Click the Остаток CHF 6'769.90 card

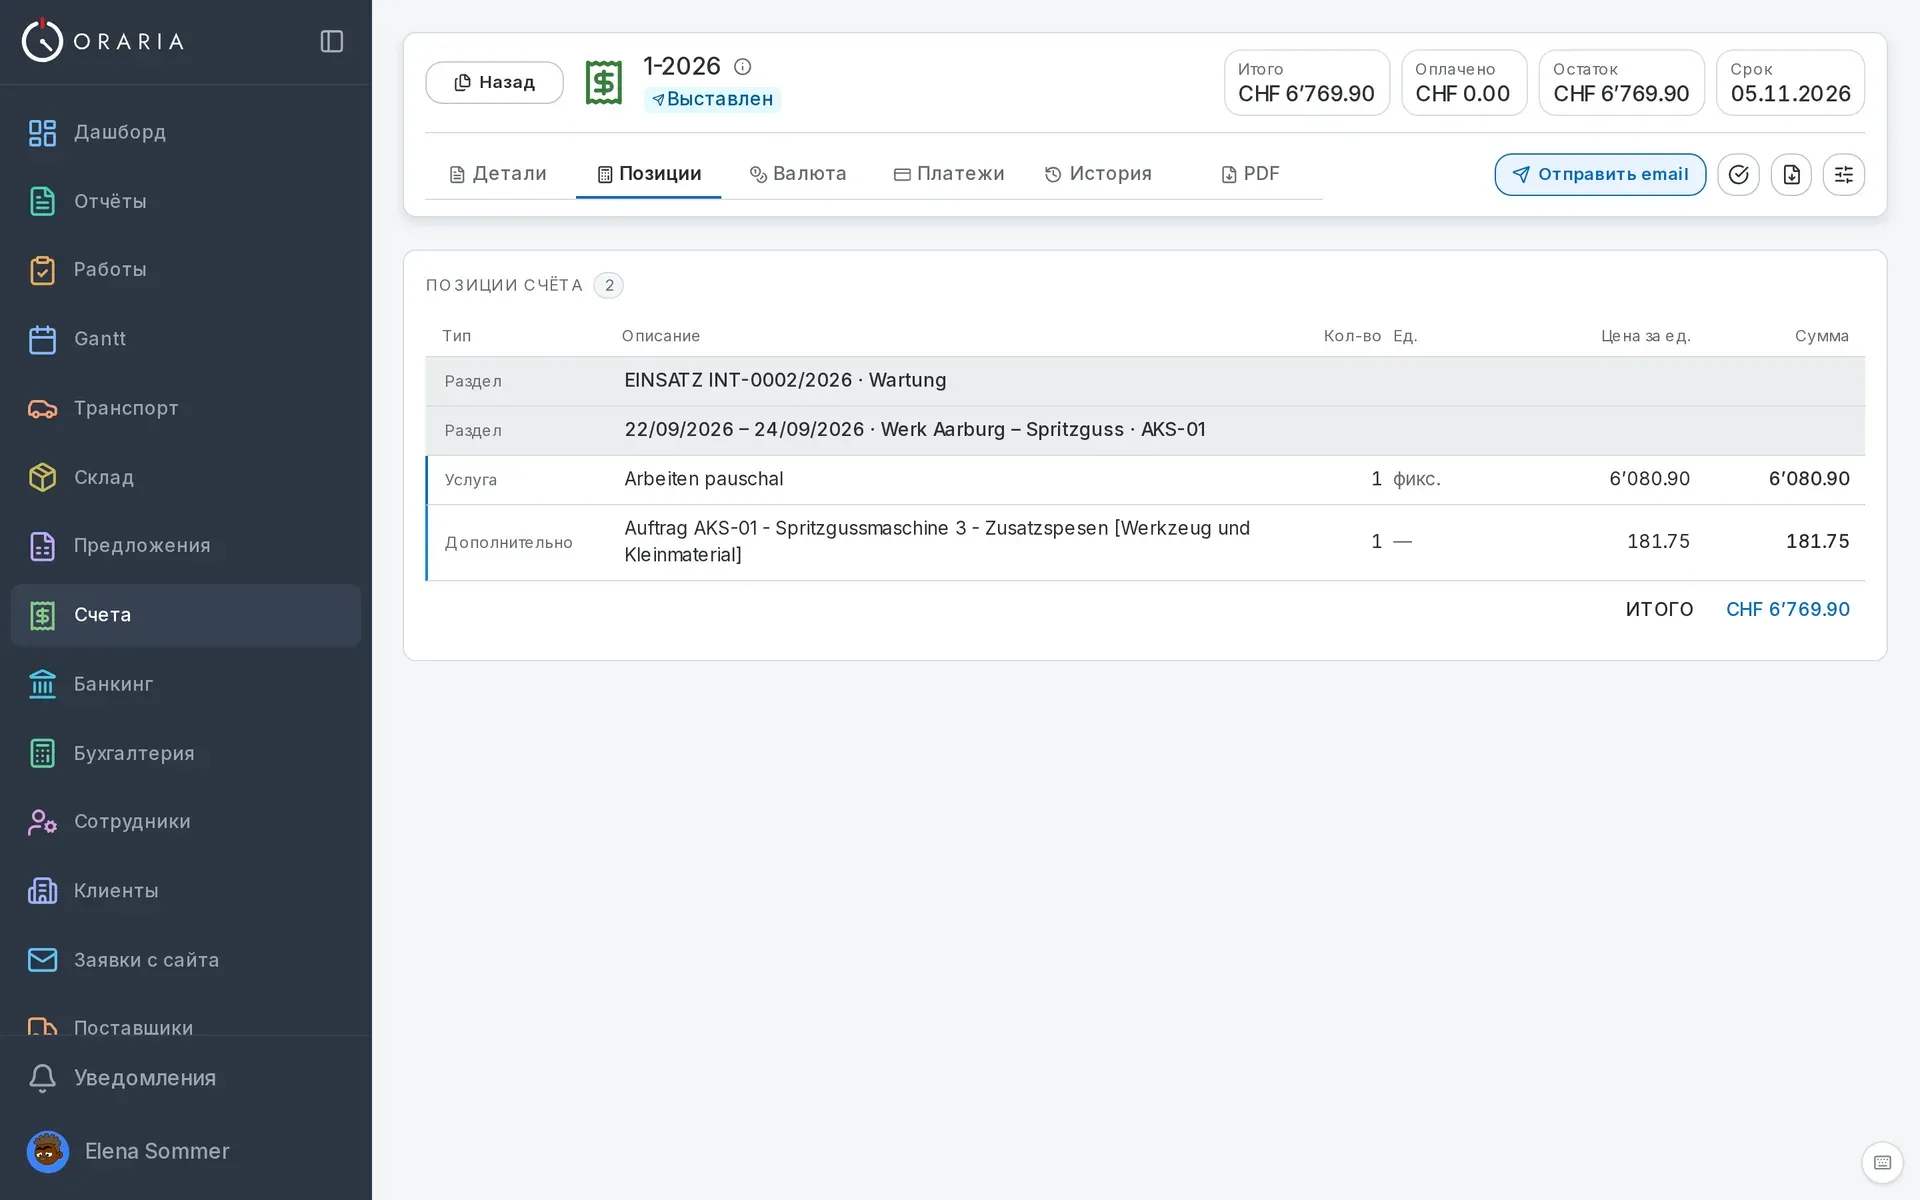pyautogui.click(x=1621, y=82)
